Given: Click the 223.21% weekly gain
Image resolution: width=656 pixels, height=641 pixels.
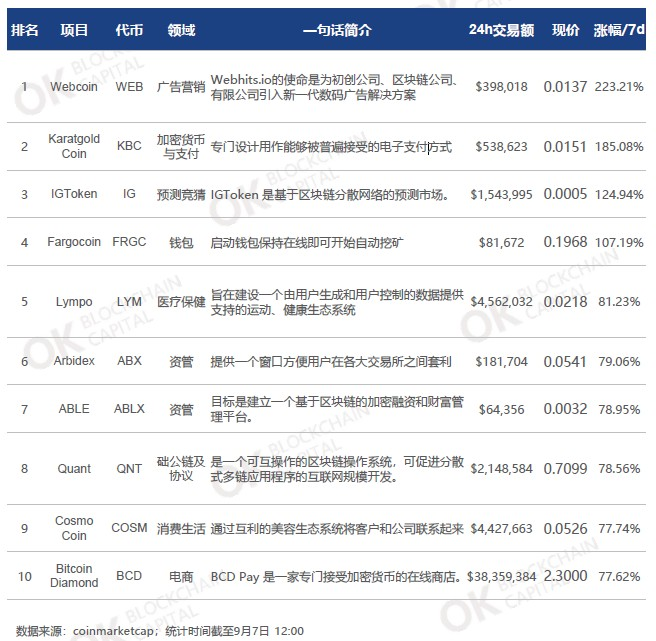Looking at the screenshot, I should click(x=619, y=87).
